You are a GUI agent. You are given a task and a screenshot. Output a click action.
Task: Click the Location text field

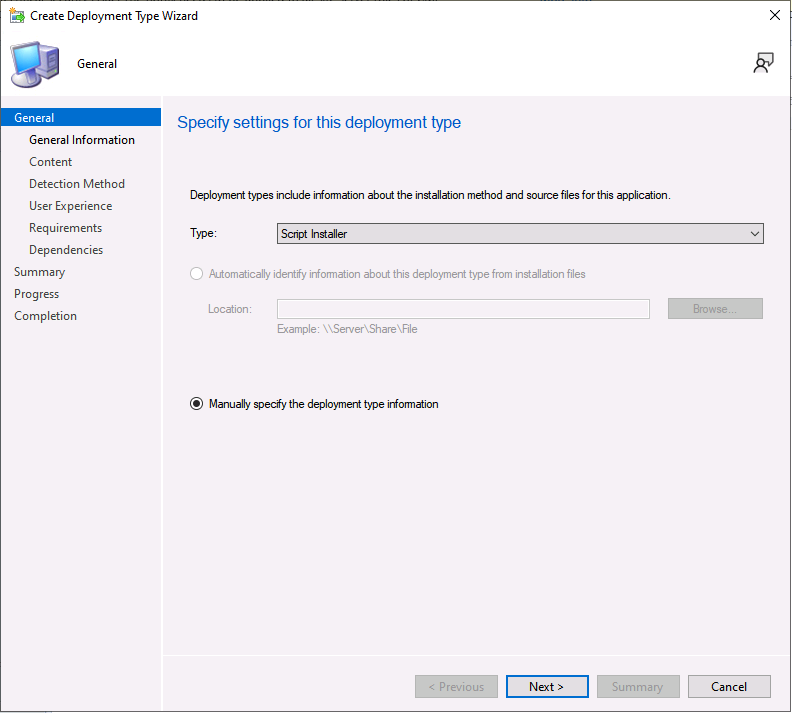coord(463,309)
